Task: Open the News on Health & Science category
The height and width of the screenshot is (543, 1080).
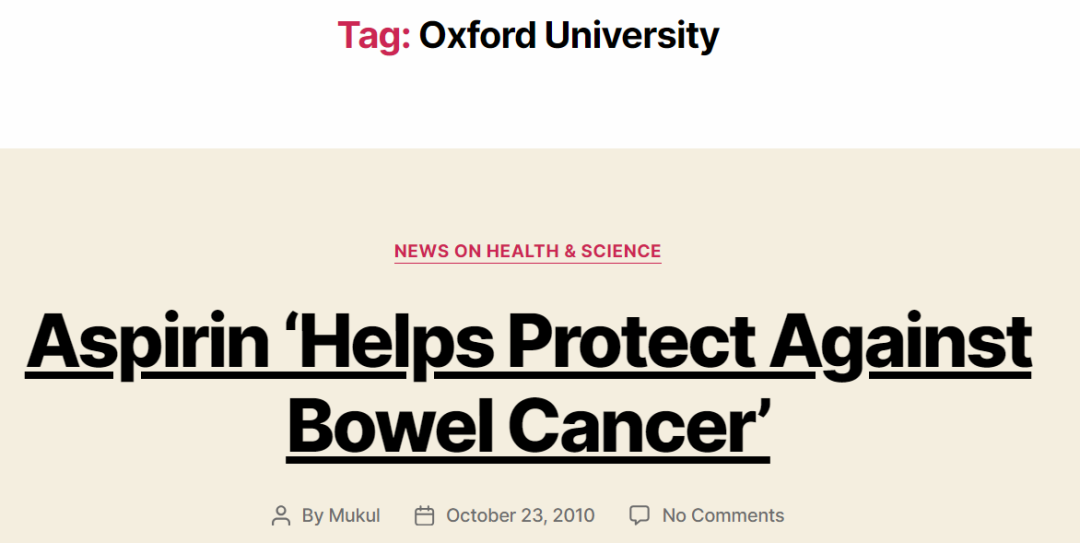Action: point(527,251)
